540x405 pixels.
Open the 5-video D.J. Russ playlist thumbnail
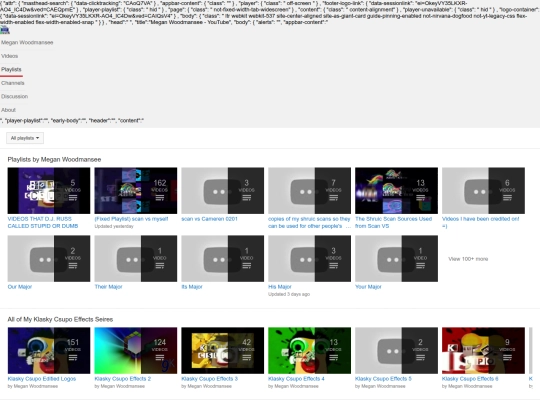click(49, 190)
